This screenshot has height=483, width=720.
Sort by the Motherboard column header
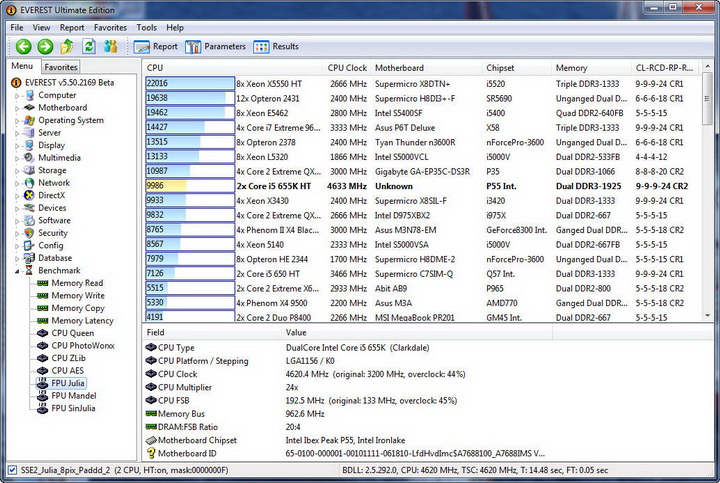[426, 68]
